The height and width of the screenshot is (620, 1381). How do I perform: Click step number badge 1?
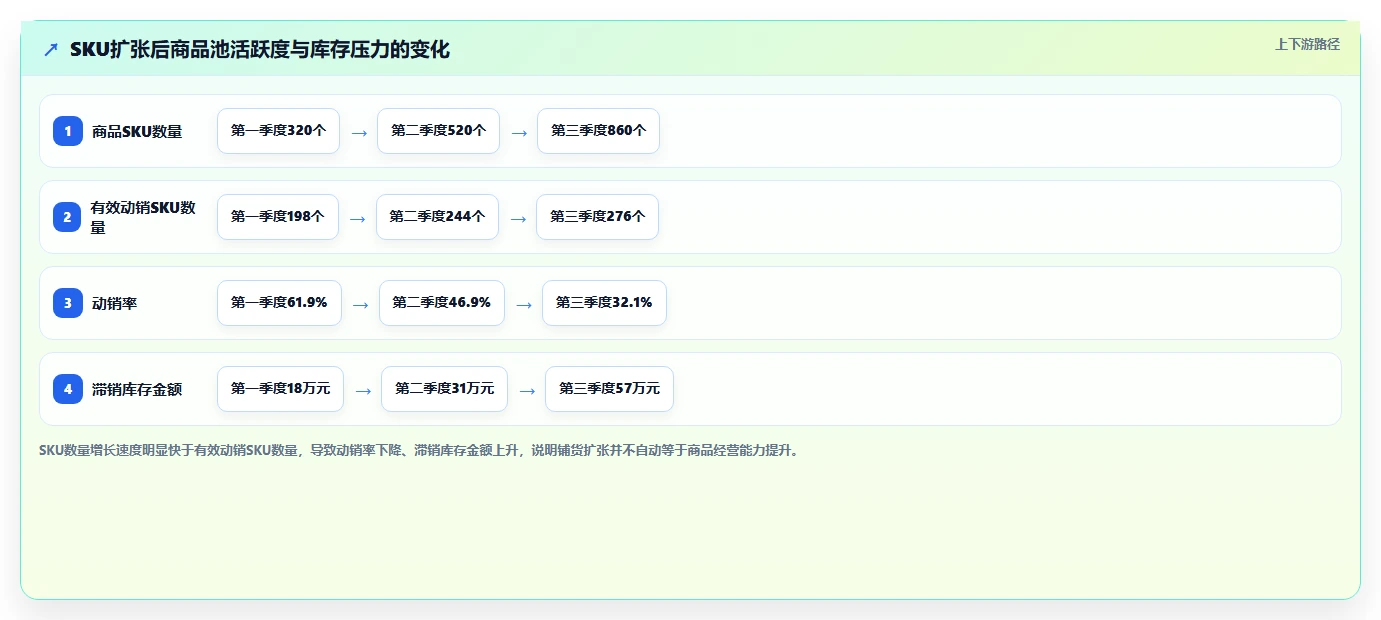click(x=68, y=131)
